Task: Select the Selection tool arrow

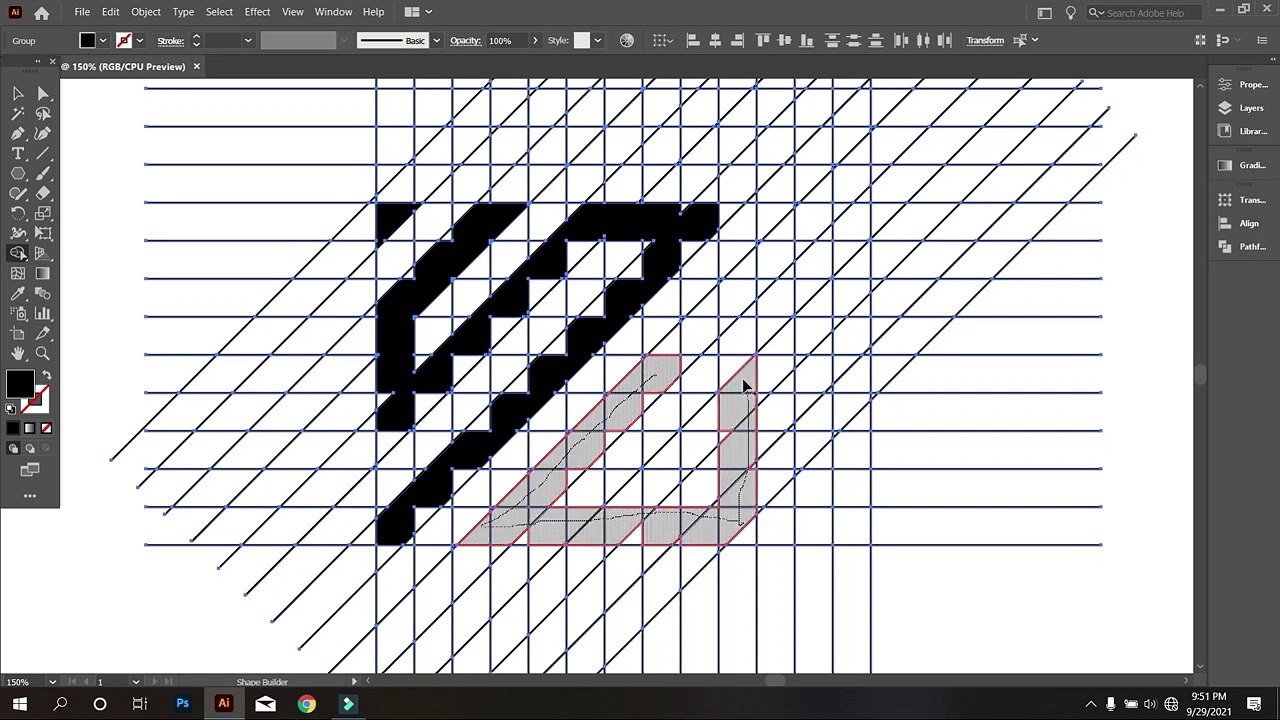Action: pos(18,93)
